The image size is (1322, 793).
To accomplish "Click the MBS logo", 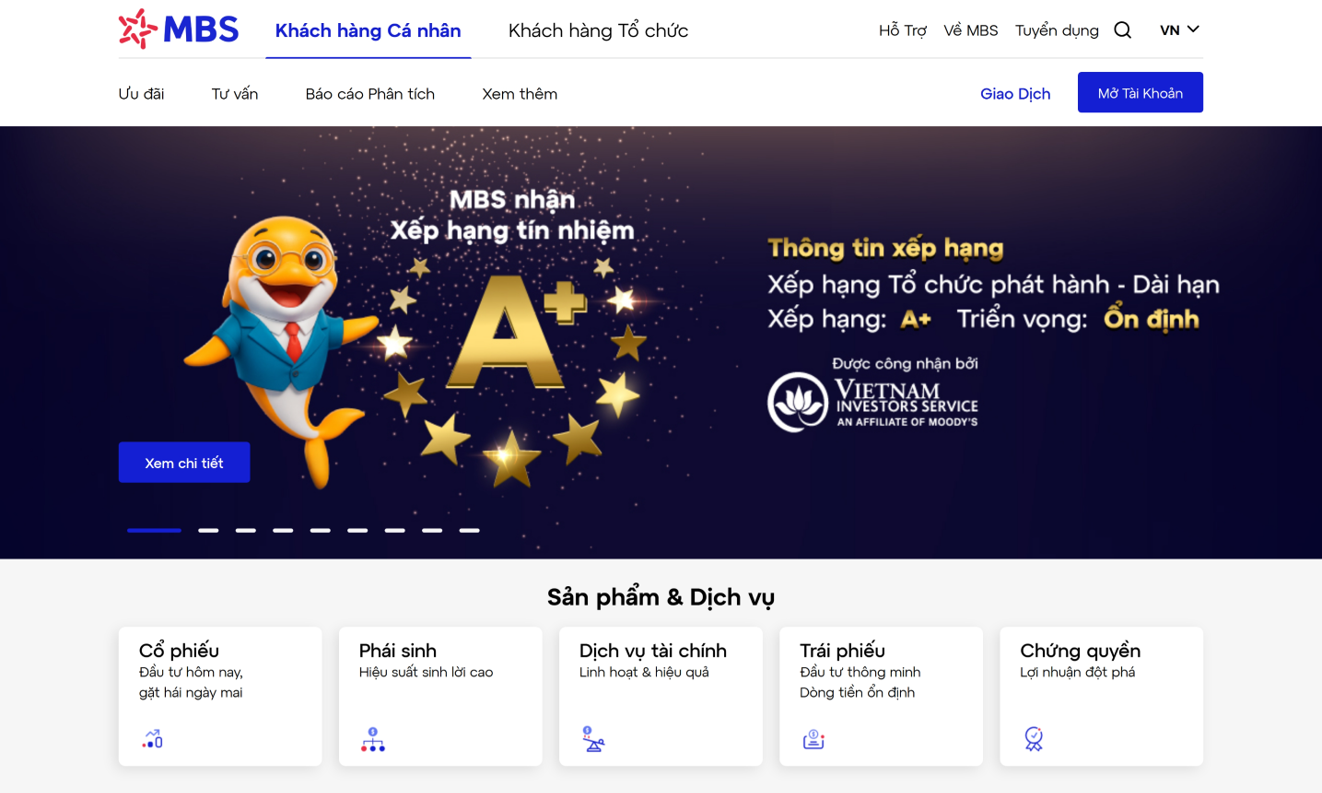I will point(178,29).
